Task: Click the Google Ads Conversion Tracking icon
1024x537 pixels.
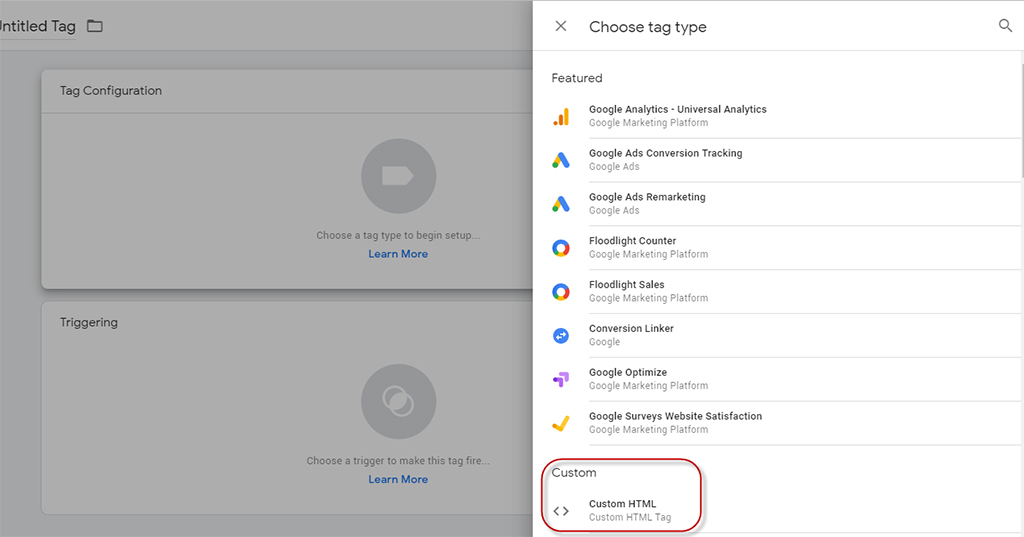Action: click(561, 160)
